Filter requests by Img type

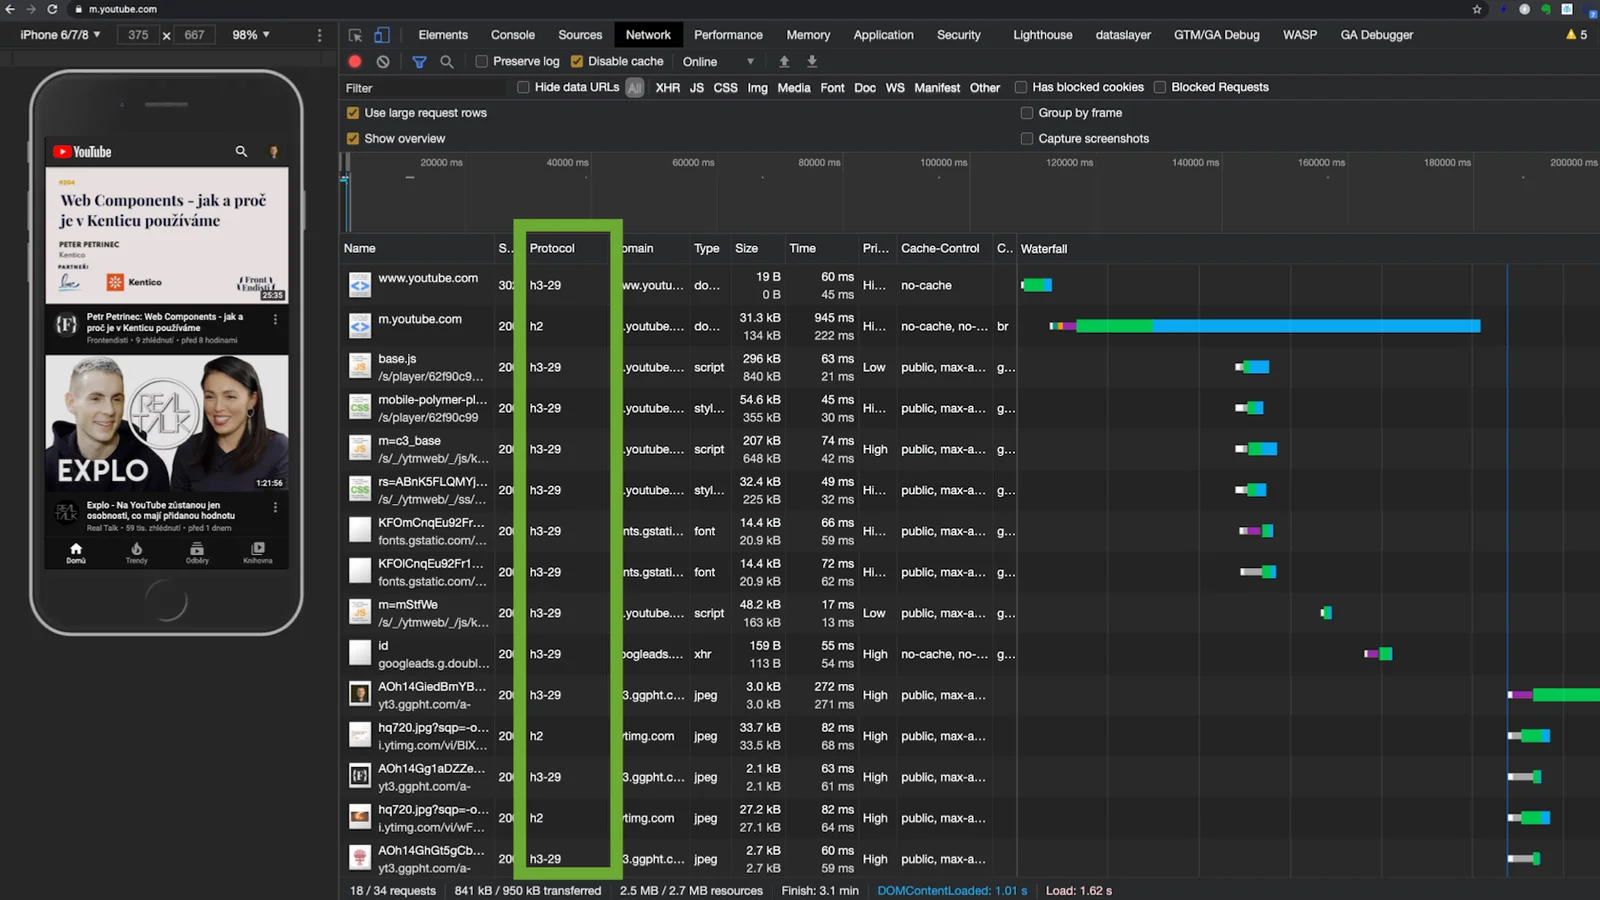coord(757,87)
